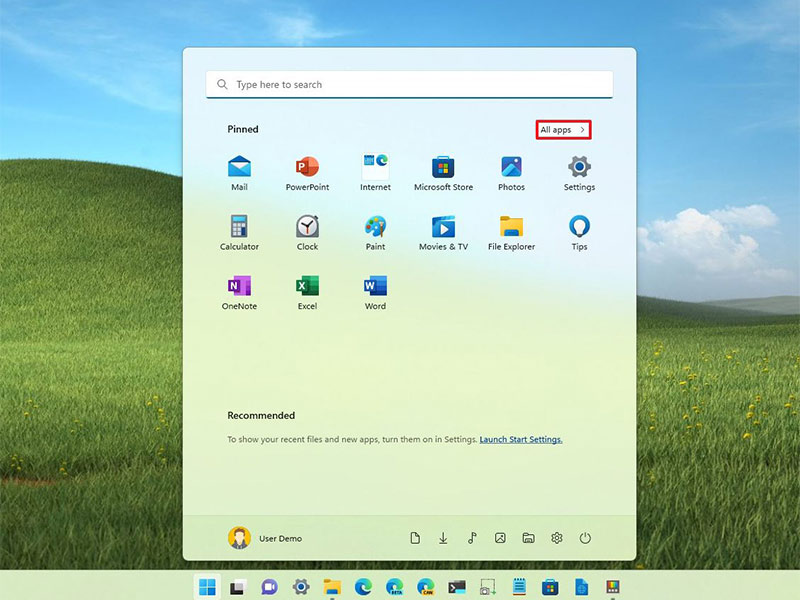Open the Mail app
Image resolution: width=800 pixels, height=600 pixels.
[239, 173]
